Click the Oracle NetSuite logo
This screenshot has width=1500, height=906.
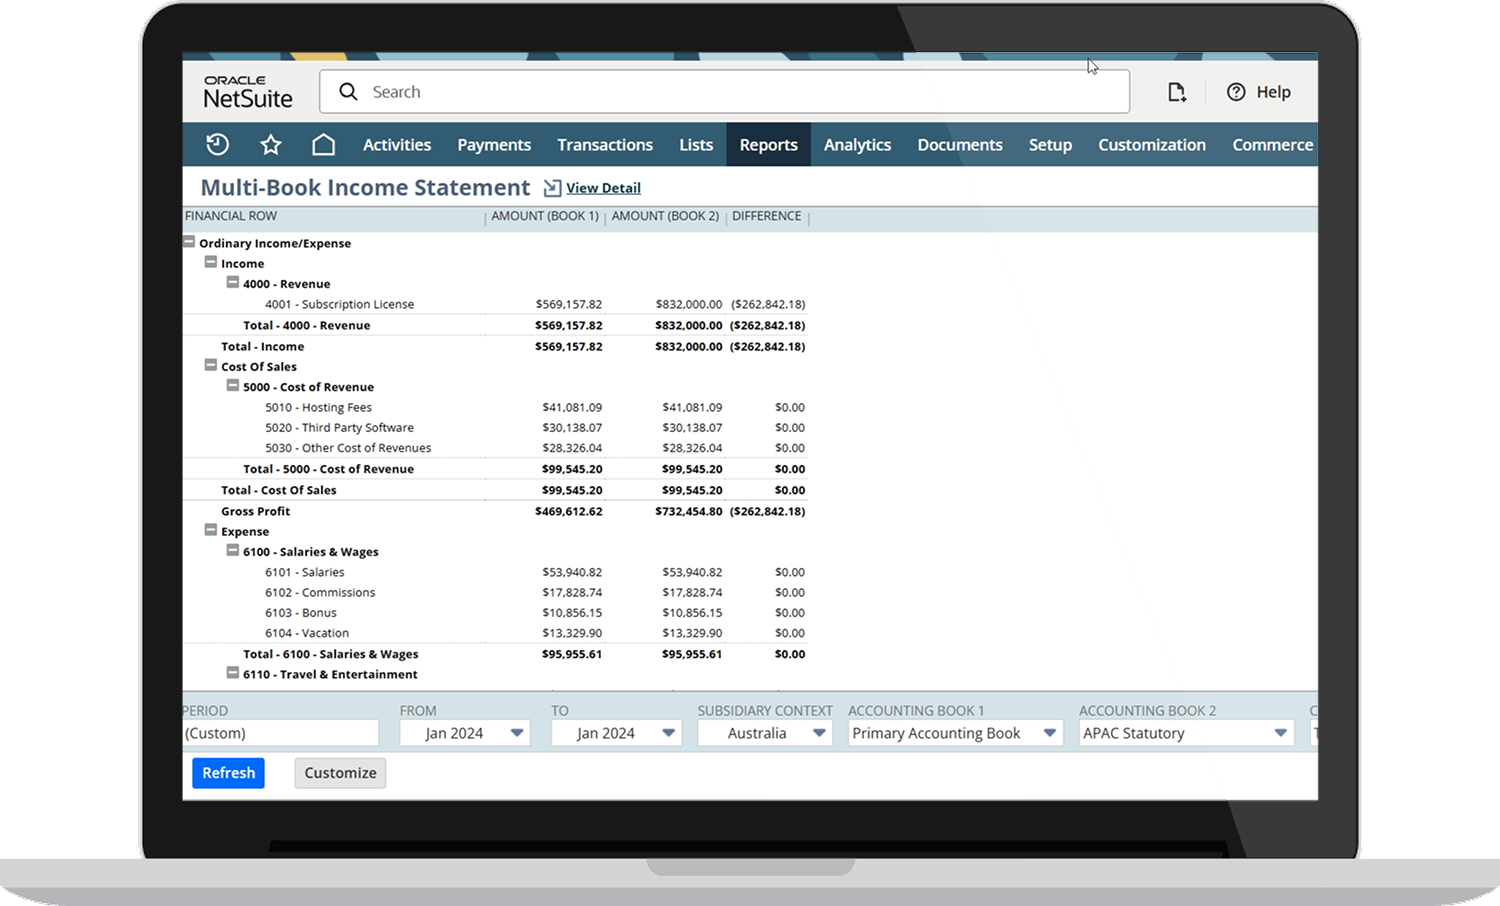[245, 91]
